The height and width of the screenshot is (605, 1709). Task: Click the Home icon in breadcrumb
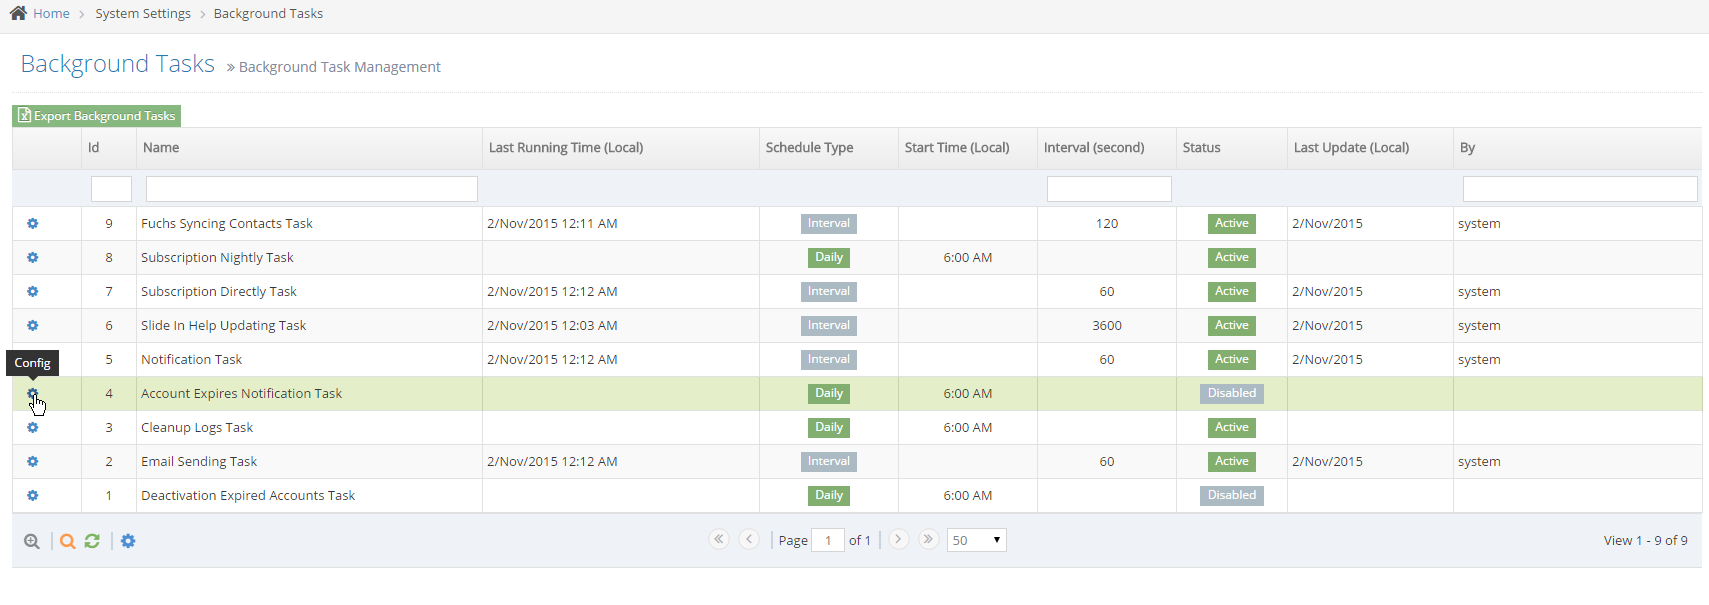[x=18, y=13]
